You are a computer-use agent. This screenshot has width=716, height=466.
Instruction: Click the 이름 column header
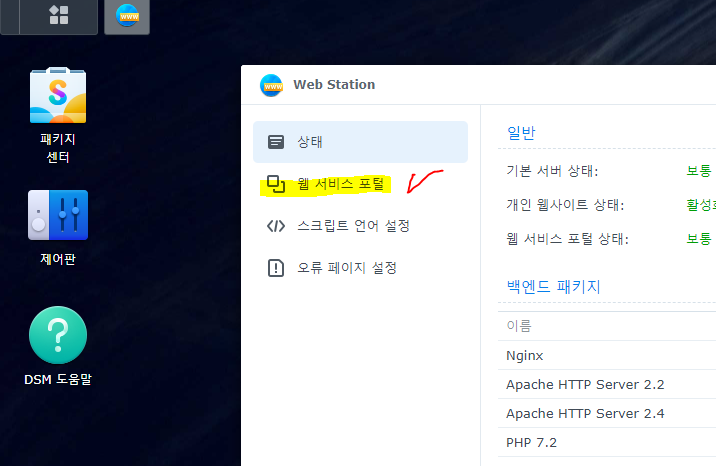point(519,326)
